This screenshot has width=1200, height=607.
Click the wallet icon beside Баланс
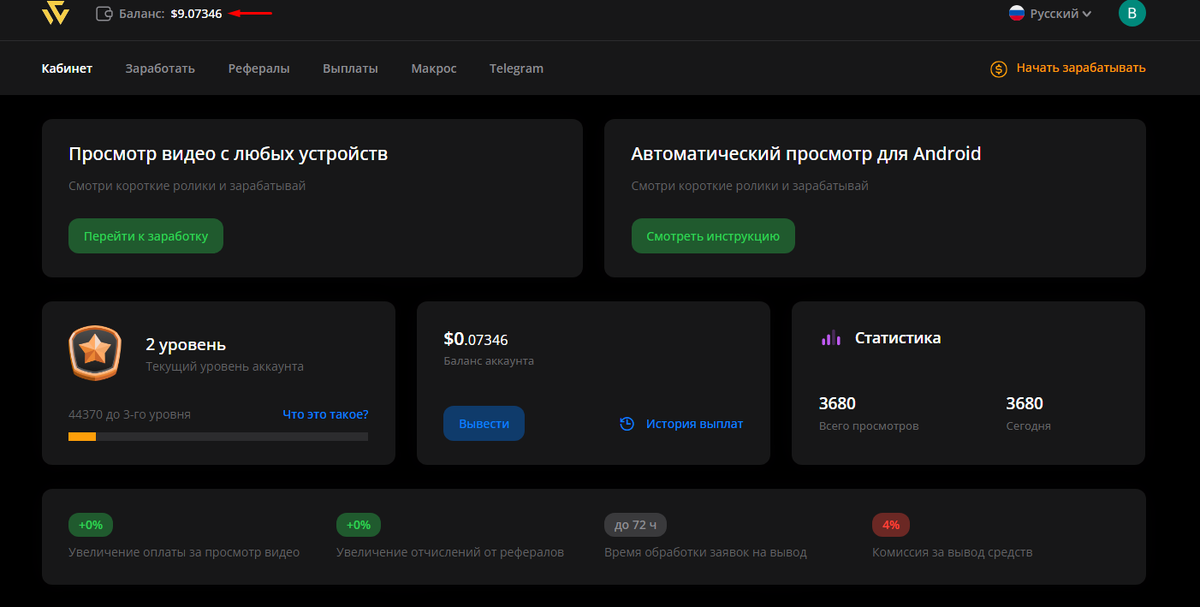point(104,14)
